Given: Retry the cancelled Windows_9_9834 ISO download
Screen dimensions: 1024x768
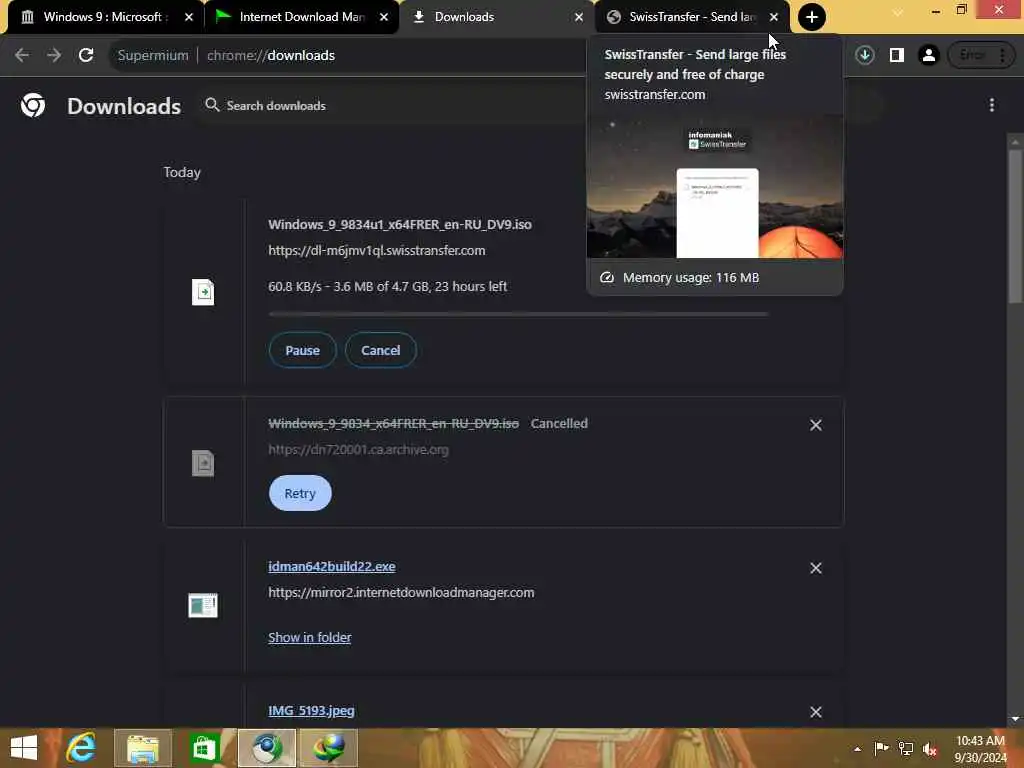Looking at the screenshot, I should coord(300,493).
